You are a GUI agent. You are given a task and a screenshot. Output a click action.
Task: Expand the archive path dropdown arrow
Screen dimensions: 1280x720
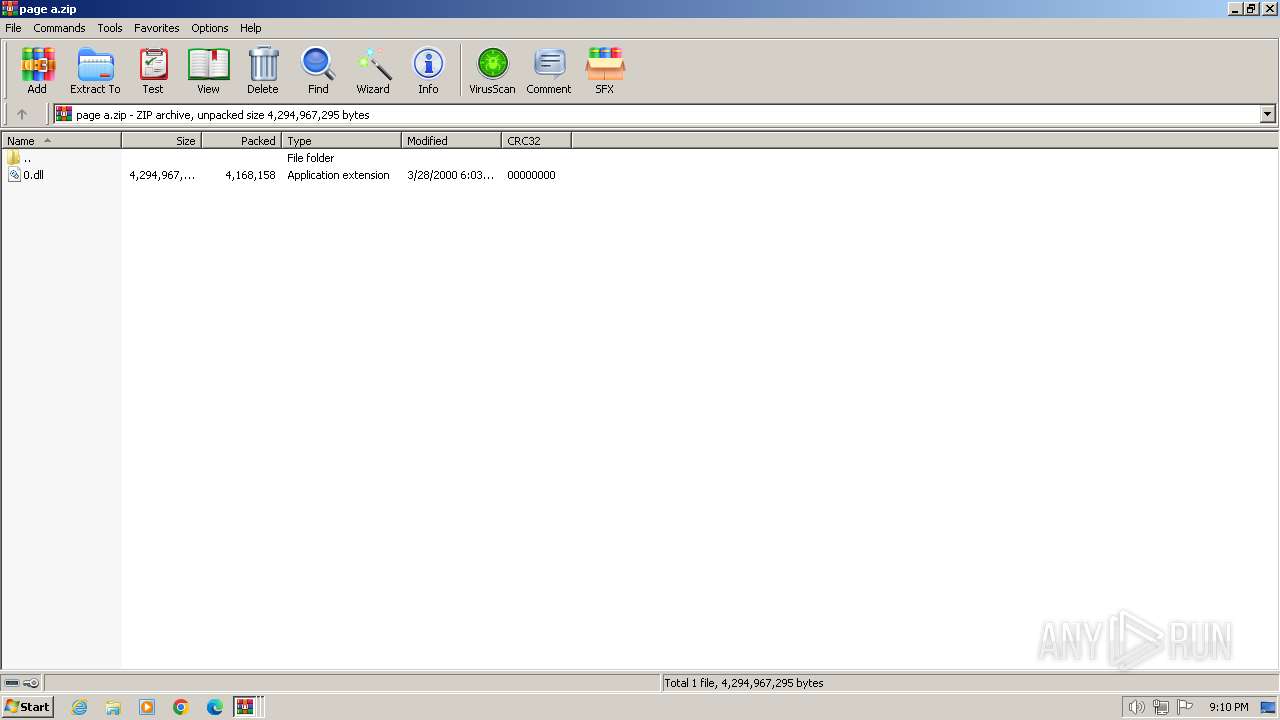pos(1267,114)
